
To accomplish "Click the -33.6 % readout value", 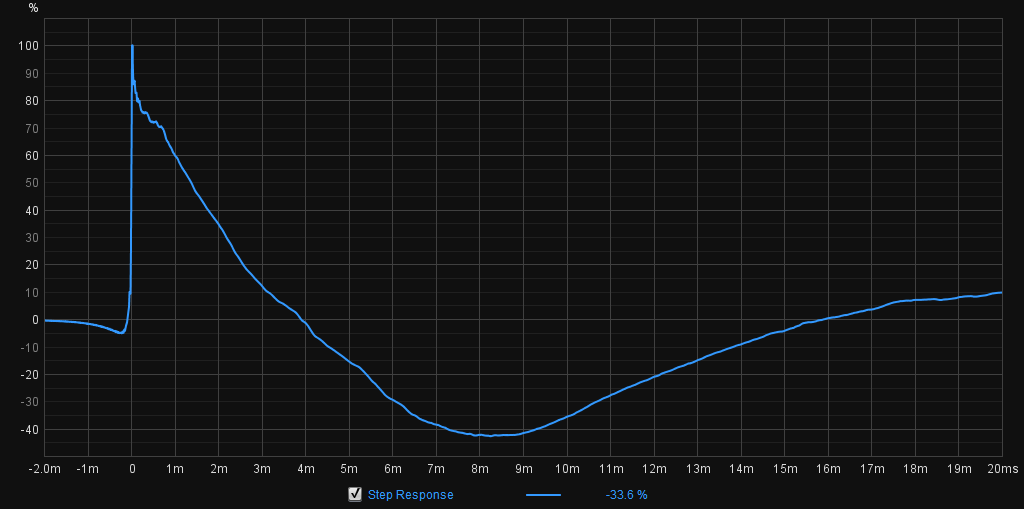I will coord(626,495).
